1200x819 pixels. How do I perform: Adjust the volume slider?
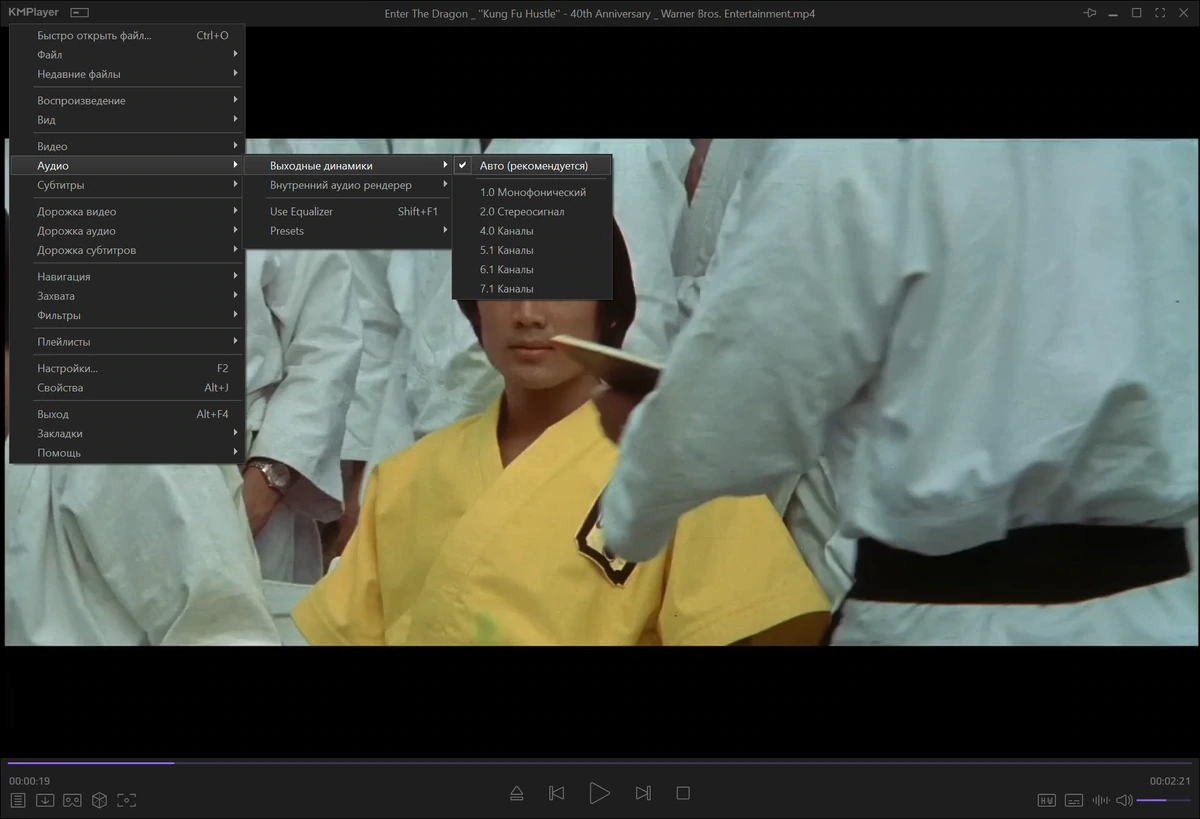(x=1164, y=800)
